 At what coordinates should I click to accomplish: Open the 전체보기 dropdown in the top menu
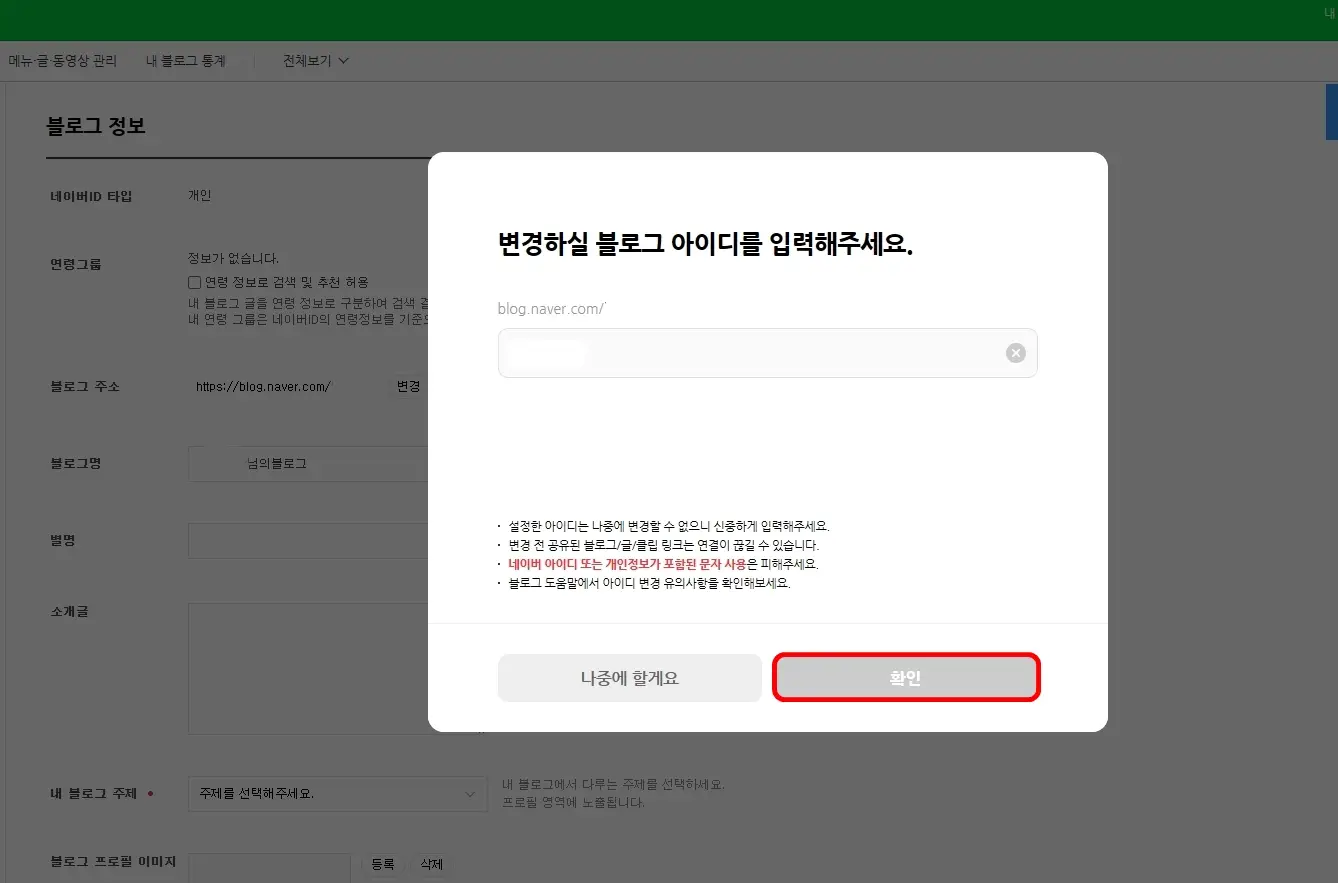point(313,60)
